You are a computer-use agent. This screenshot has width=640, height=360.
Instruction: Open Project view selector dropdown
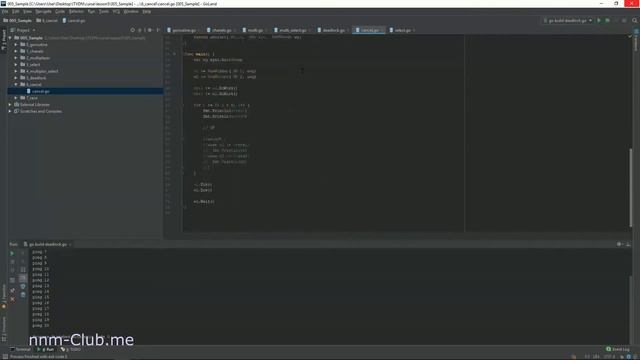[x=23, y=30]
